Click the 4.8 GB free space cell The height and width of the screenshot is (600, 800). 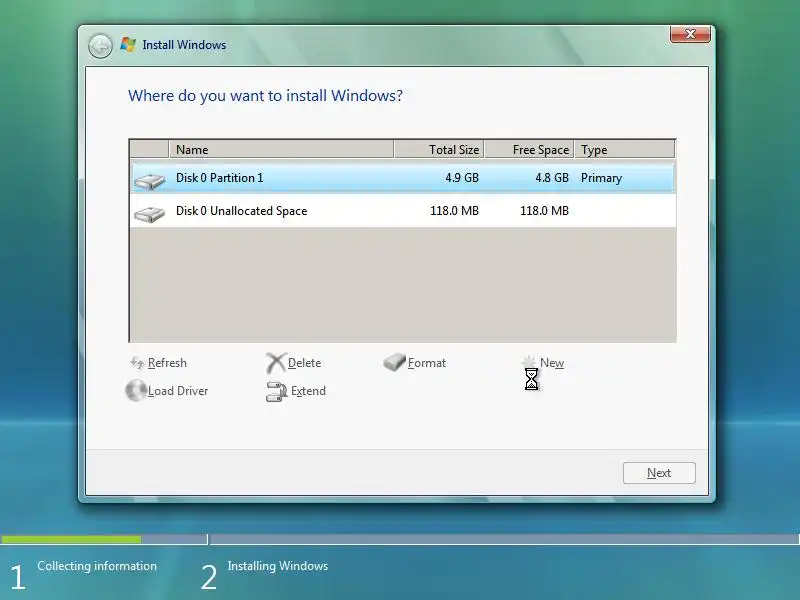552,178
